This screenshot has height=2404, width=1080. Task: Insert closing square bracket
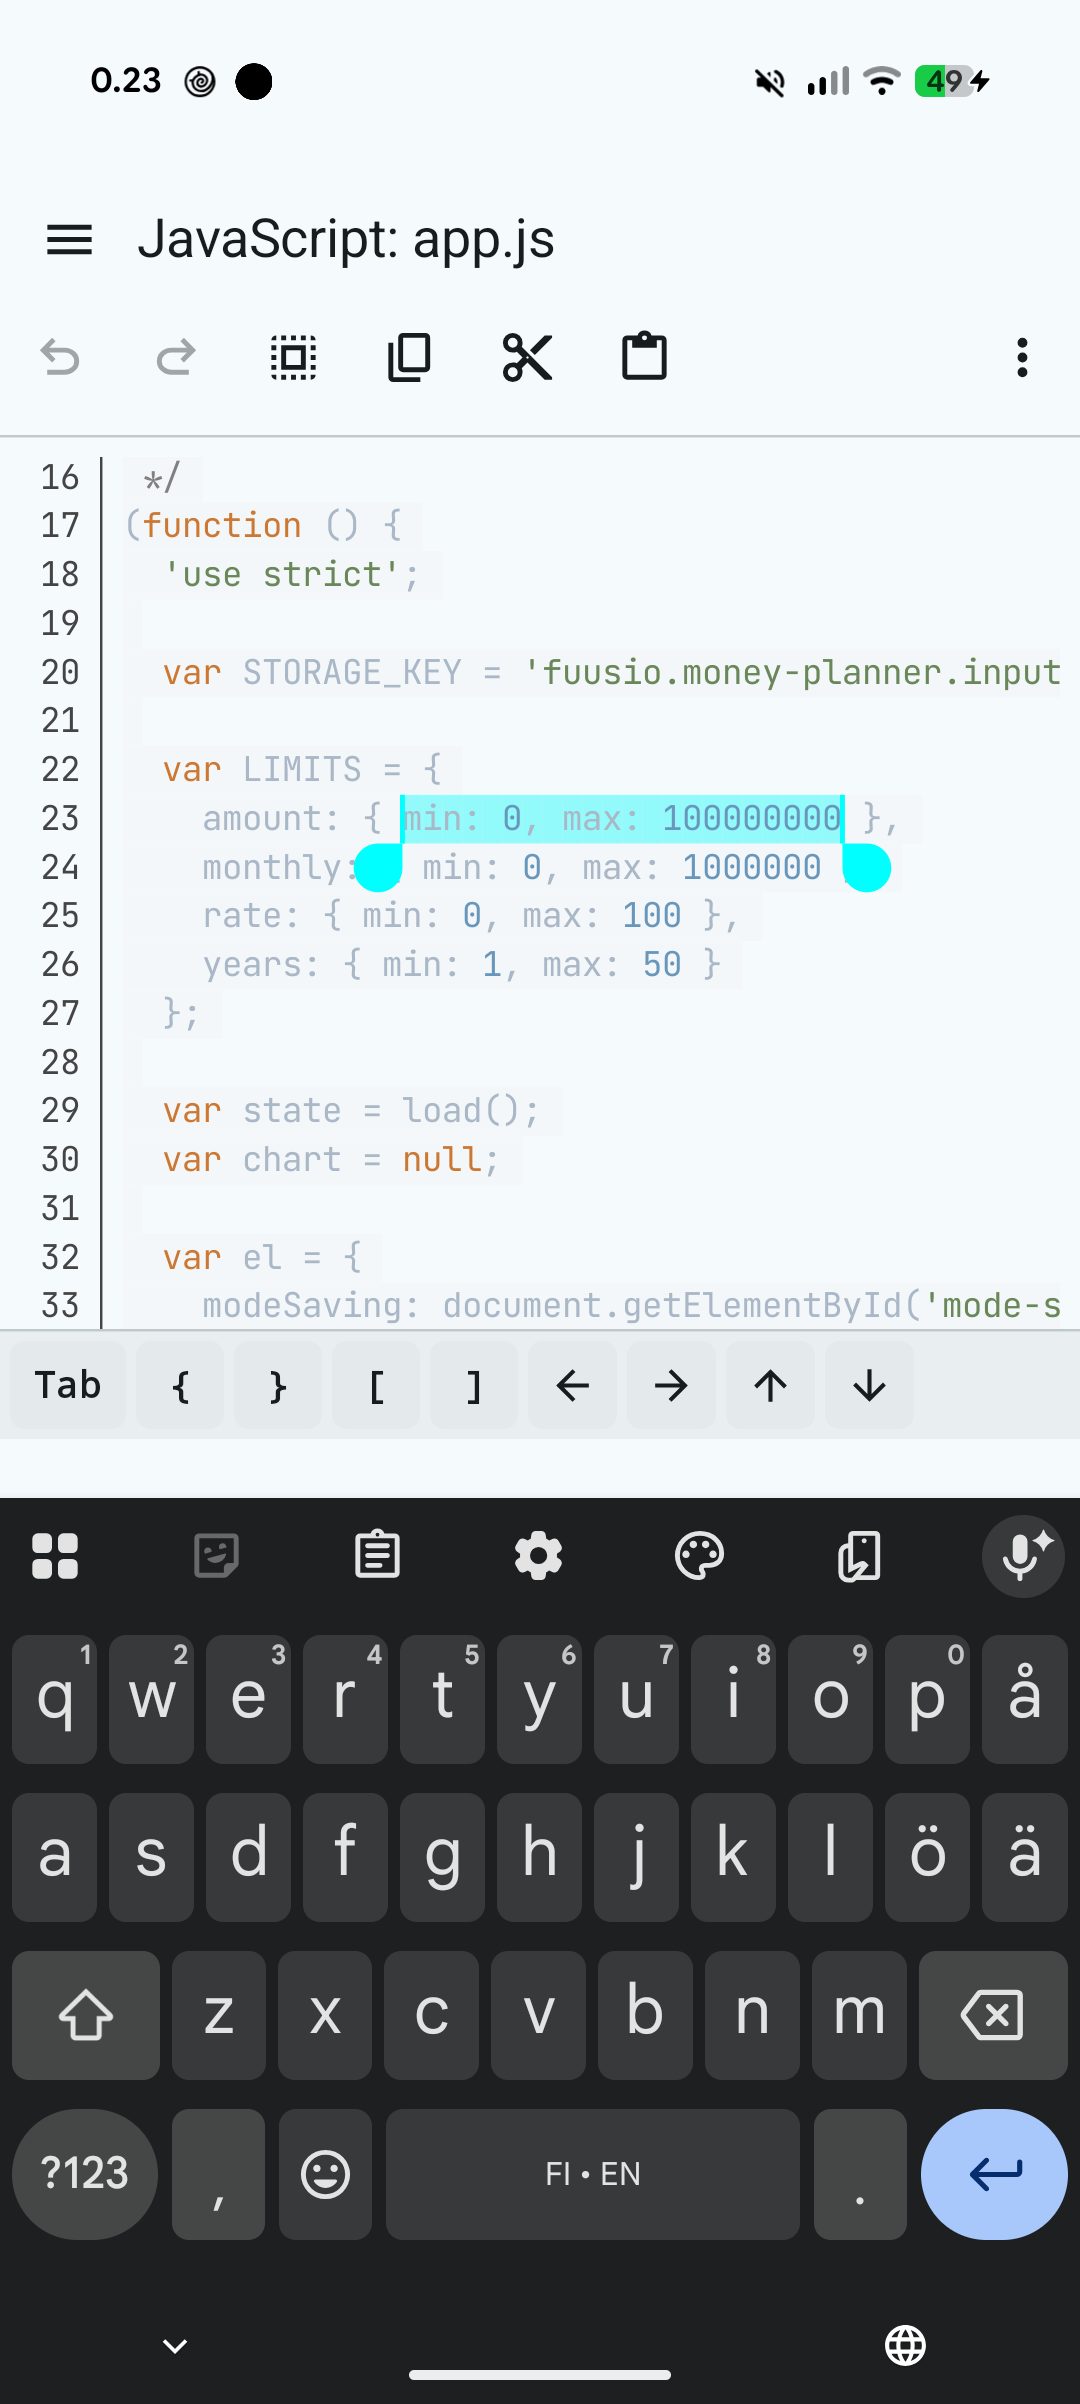[474, 1385]
